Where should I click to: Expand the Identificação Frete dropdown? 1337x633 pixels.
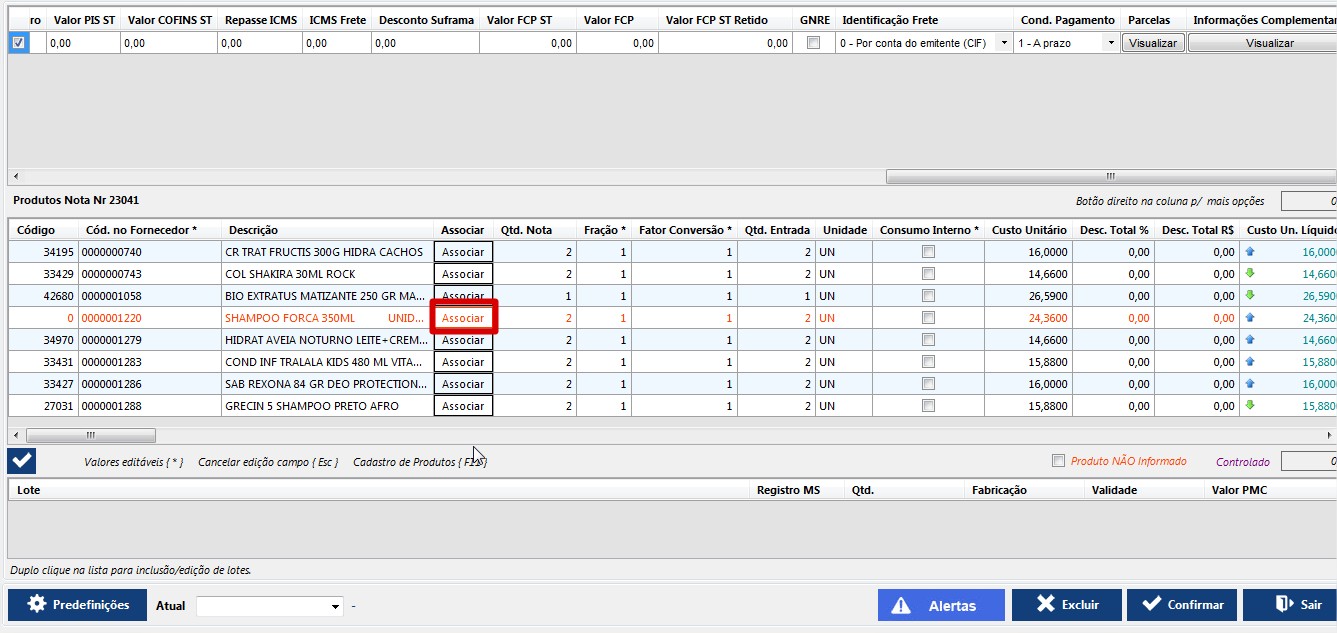pyautogui.click(x=1004, y=43)
